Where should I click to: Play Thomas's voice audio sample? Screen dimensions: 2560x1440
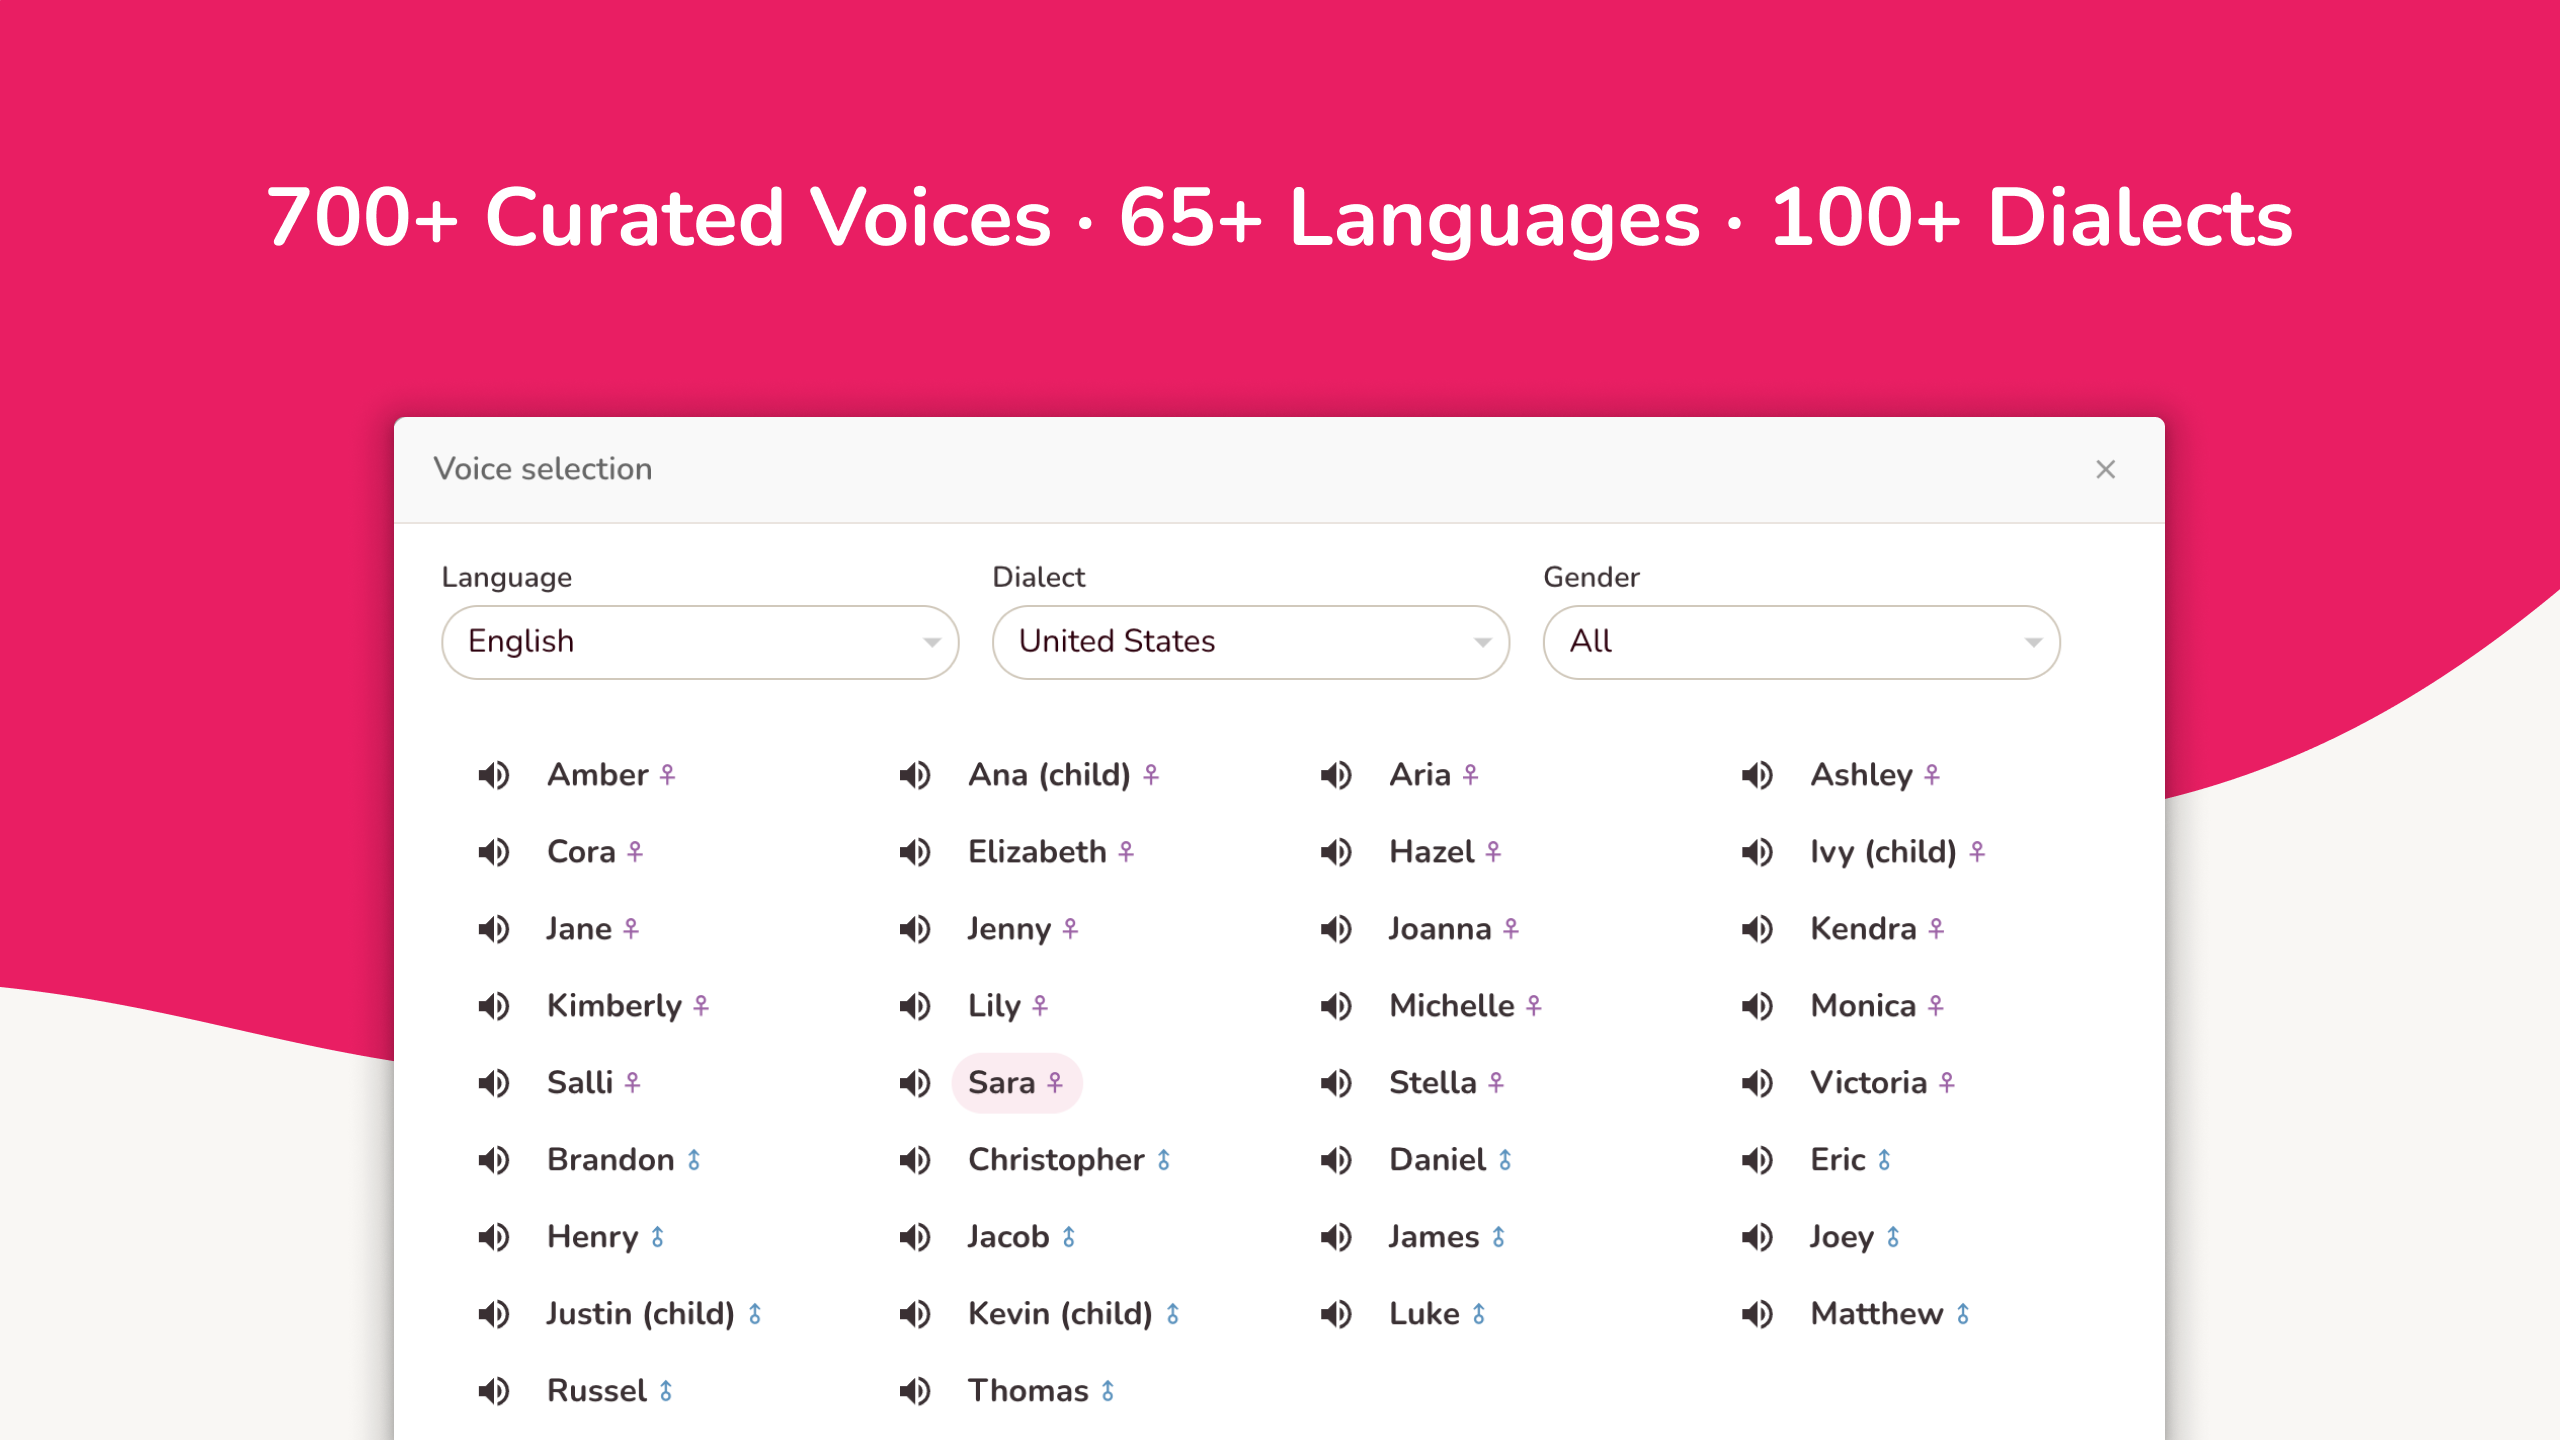[914, 1390]
